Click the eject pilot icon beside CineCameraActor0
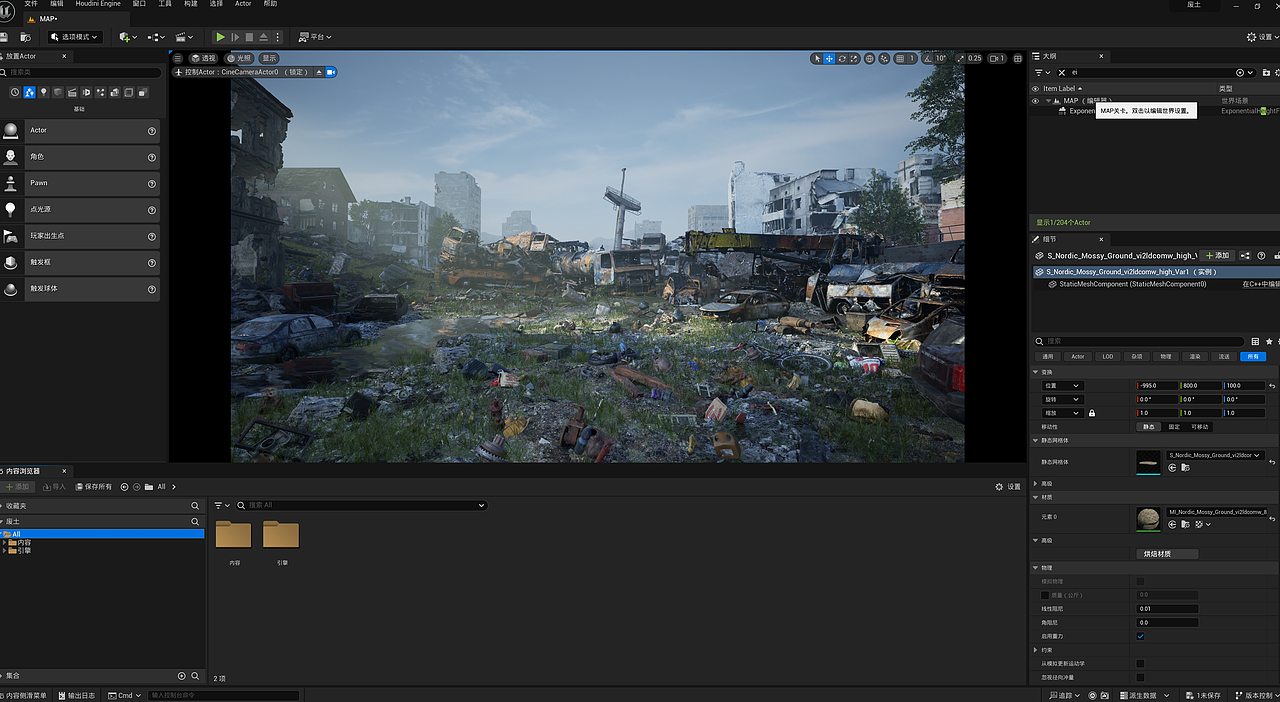The height and width of the screenshot is (702, 1280). coord(320,72)
